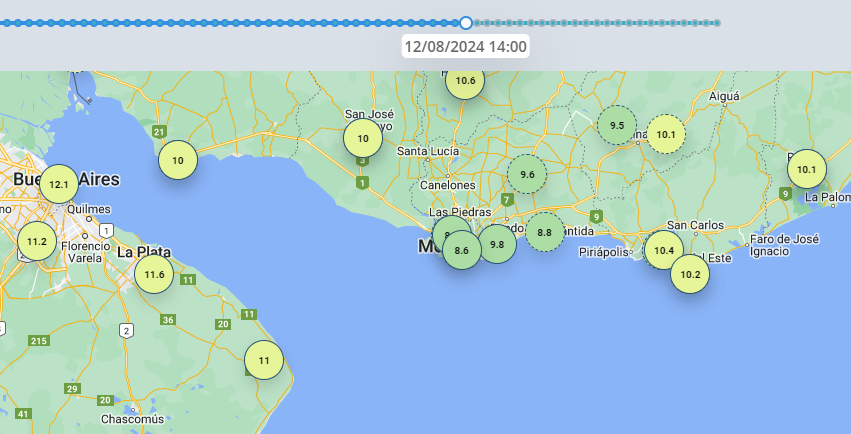851x434 pixels.
Task: Click the La Plata city label
Action: click(x=144, y=252)
